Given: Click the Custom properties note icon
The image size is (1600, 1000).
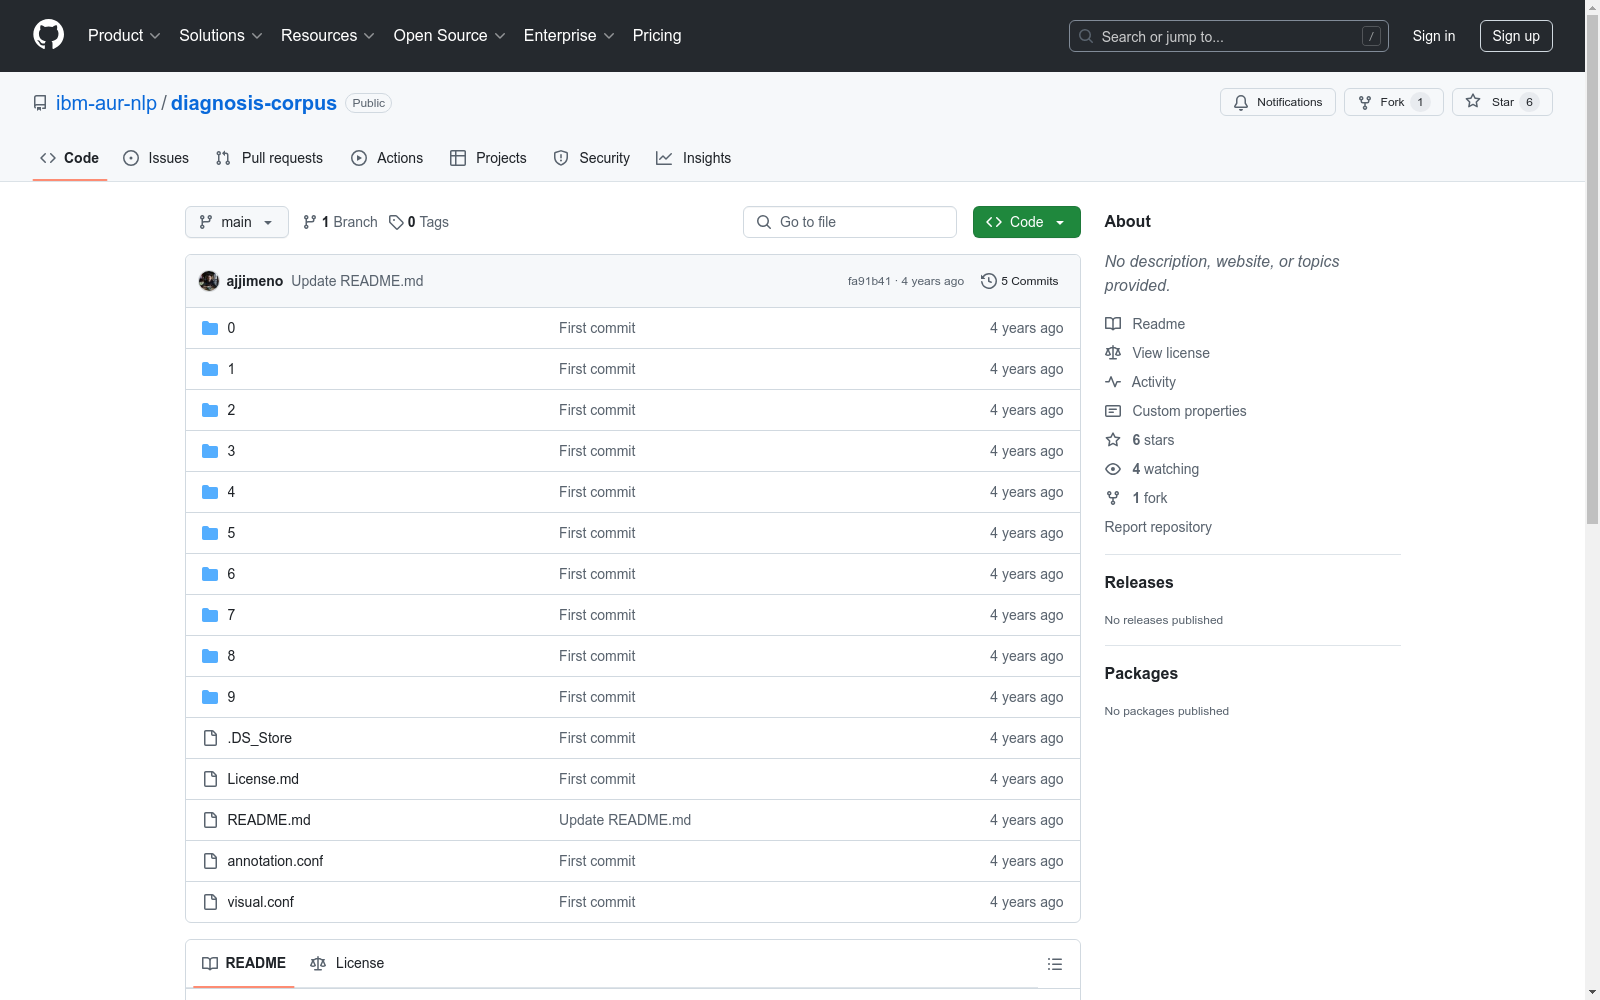Looking at the screenshot, I should click(1113, 411).
